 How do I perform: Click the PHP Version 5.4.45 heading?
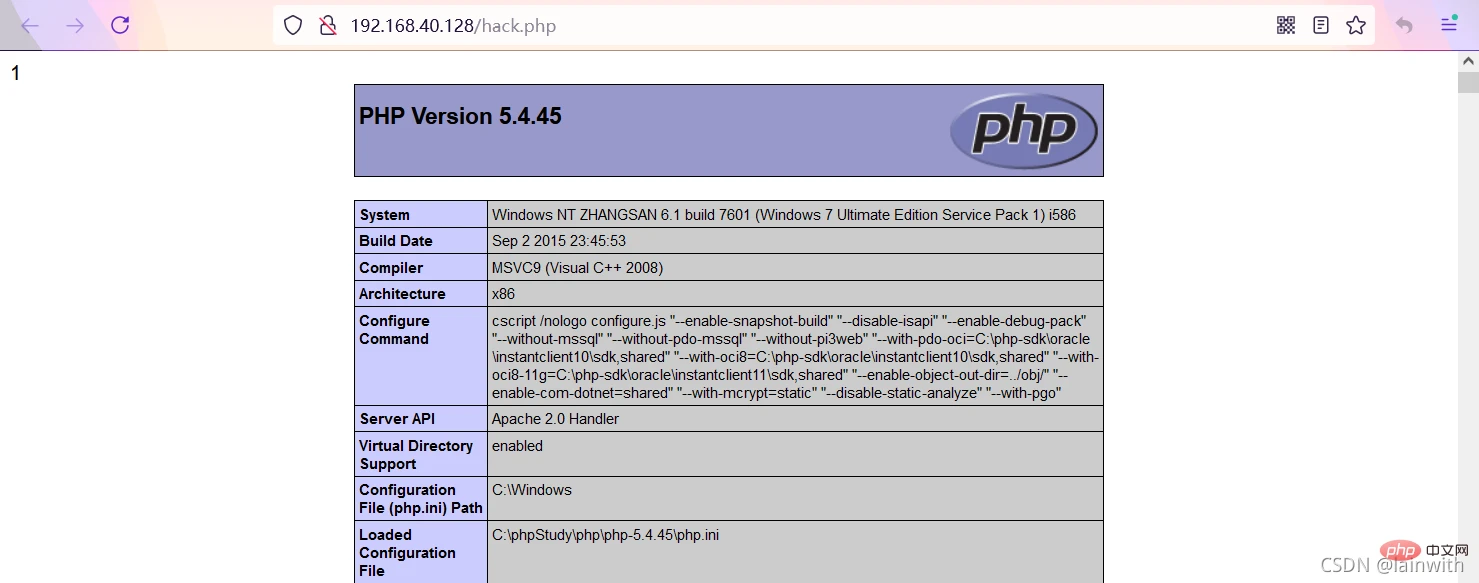click(460, 116)
